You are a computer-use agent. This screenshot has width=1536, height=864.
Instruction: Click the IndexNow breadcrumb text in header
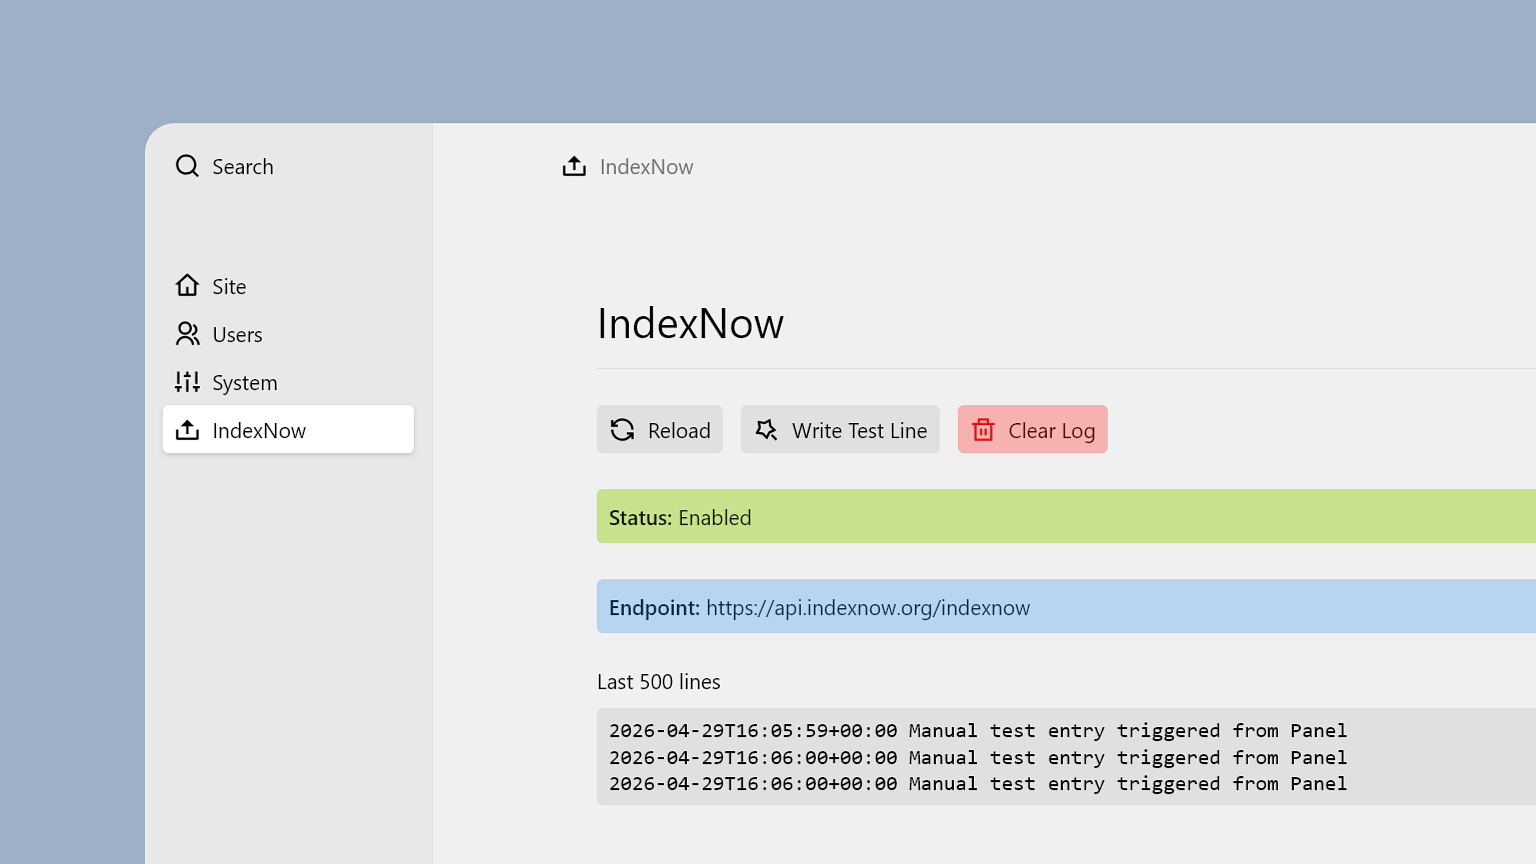point(646,167)
